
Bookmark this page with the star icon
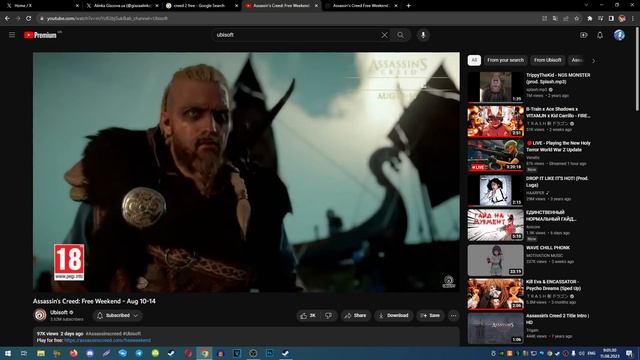576,18
